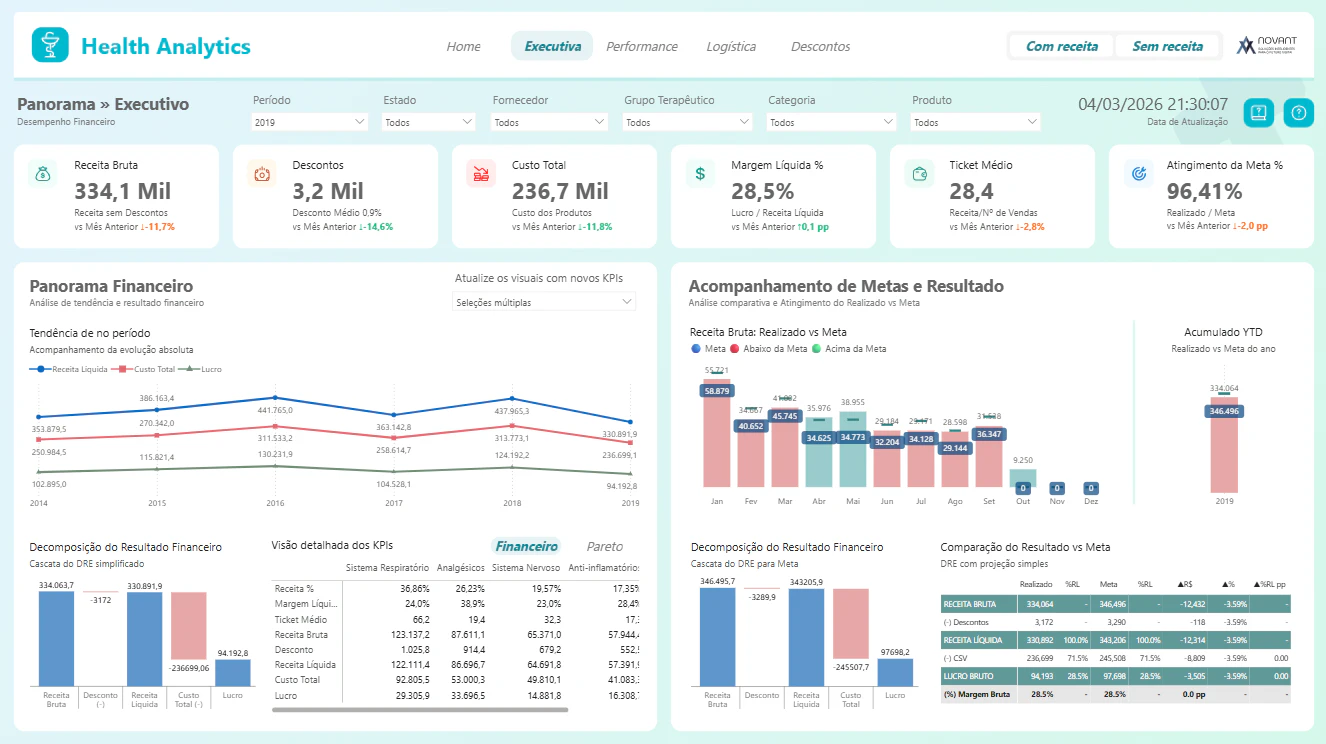The width and height of the screenshot is (1326, 744).
Task: Select the Executiva tab
Action: (x=552, y=46)
